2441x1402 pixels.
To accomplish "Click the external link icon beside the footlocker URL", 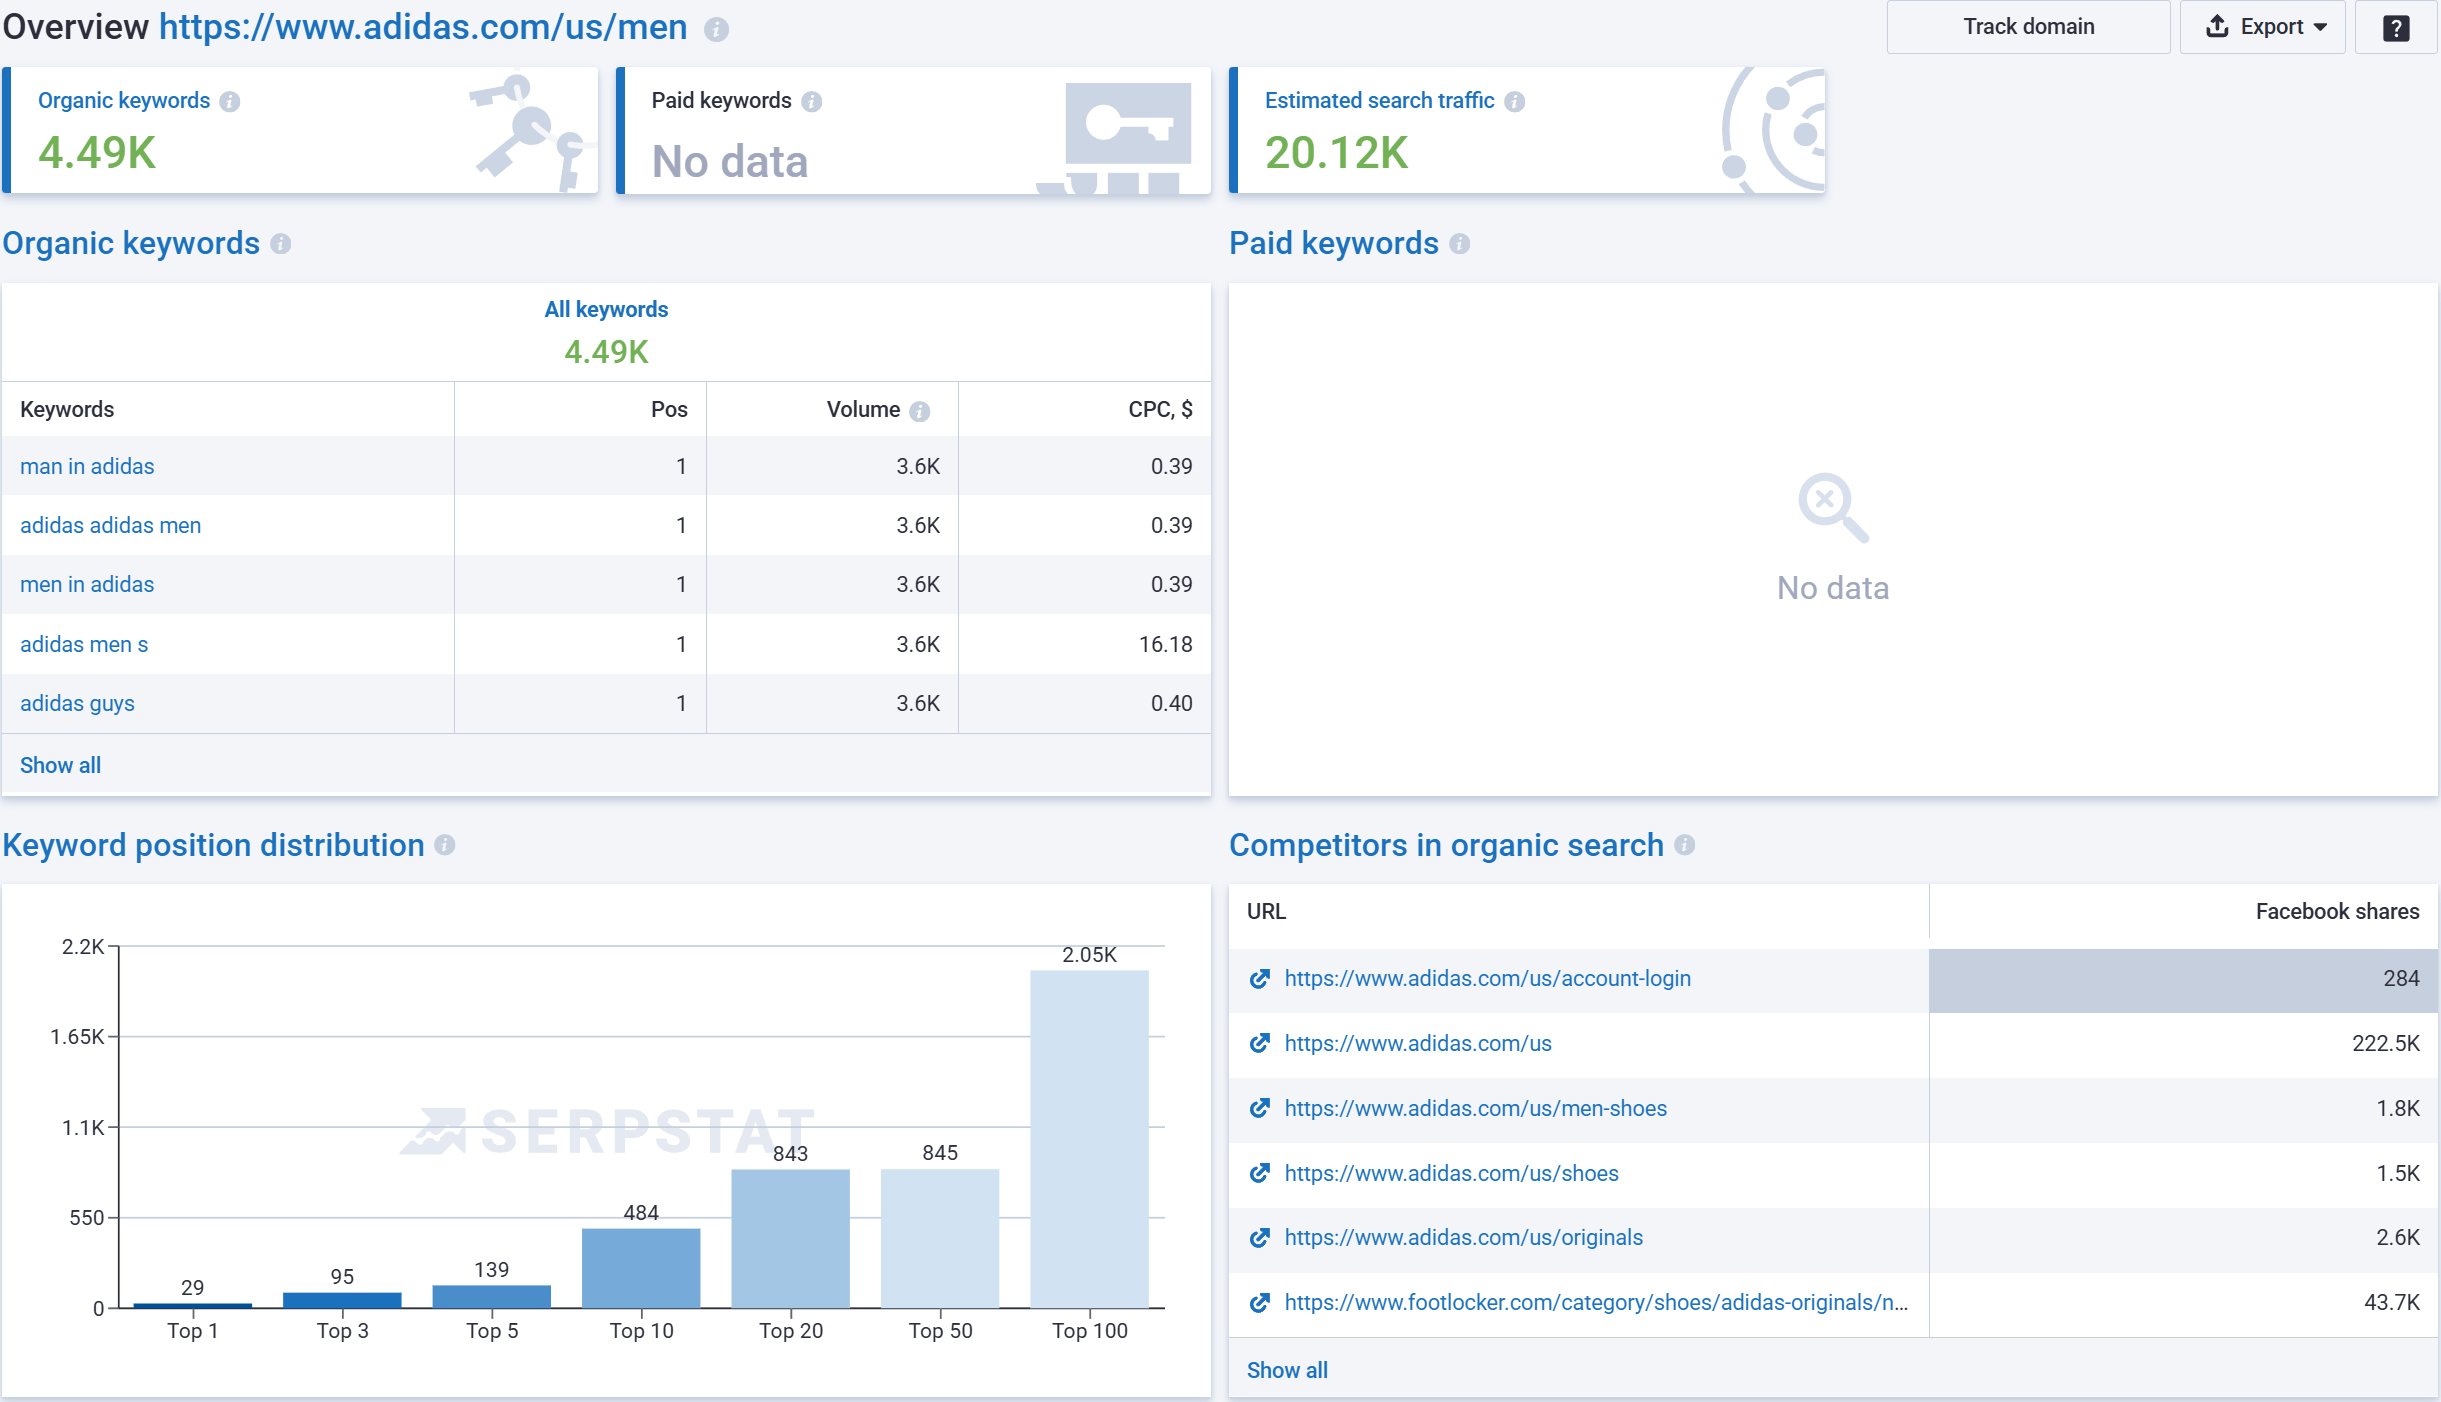I will pyautogui.click(x=1260, y=1303).
